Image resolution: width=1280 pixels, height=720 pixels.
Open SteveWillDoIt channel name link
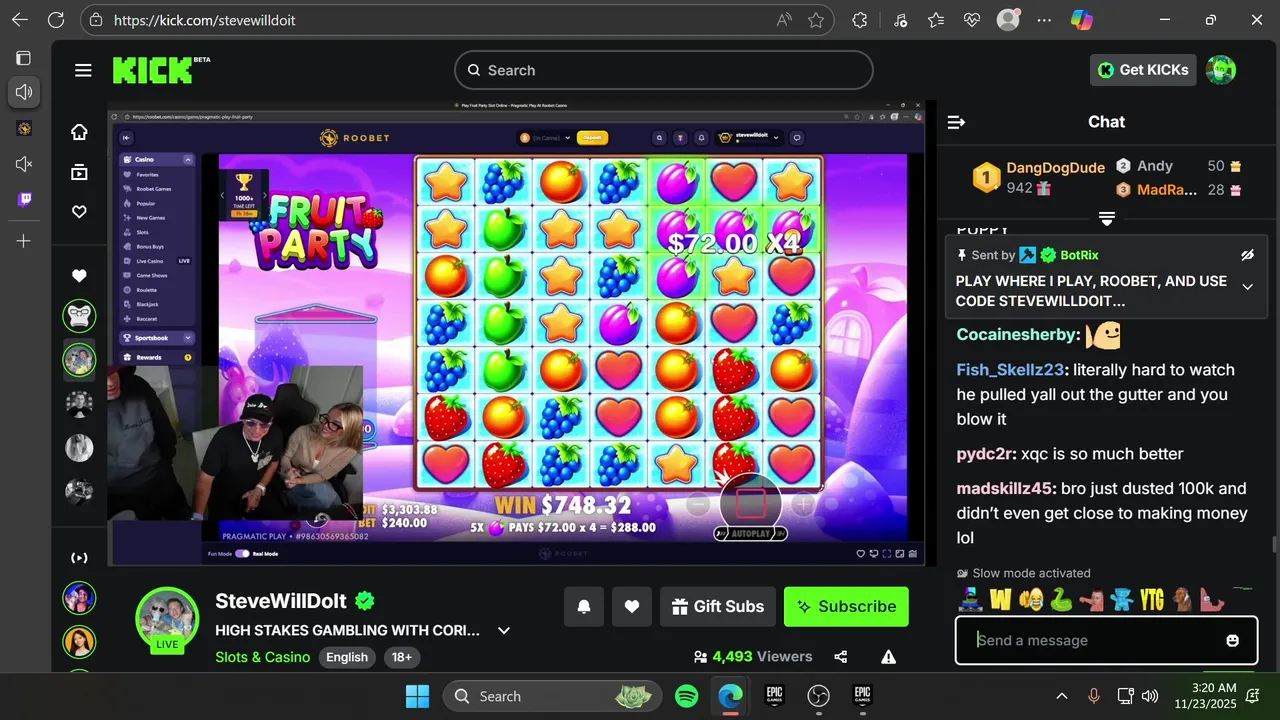281,601
